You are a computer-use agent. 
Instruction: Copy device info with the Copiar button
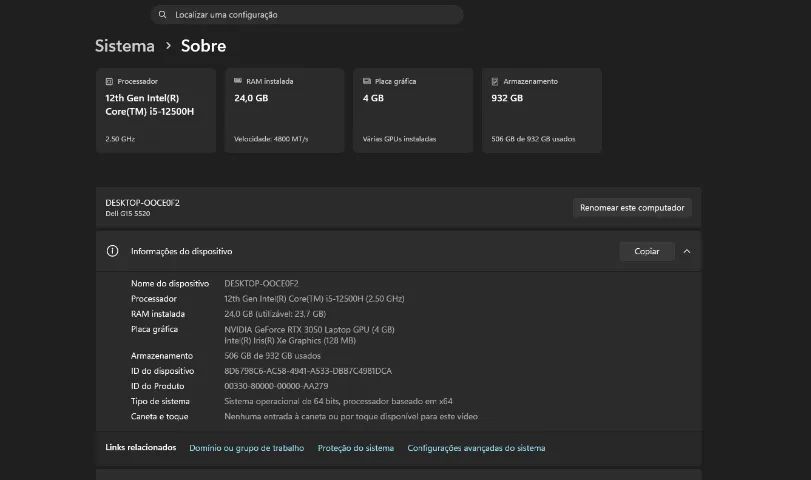pos(647,251)
